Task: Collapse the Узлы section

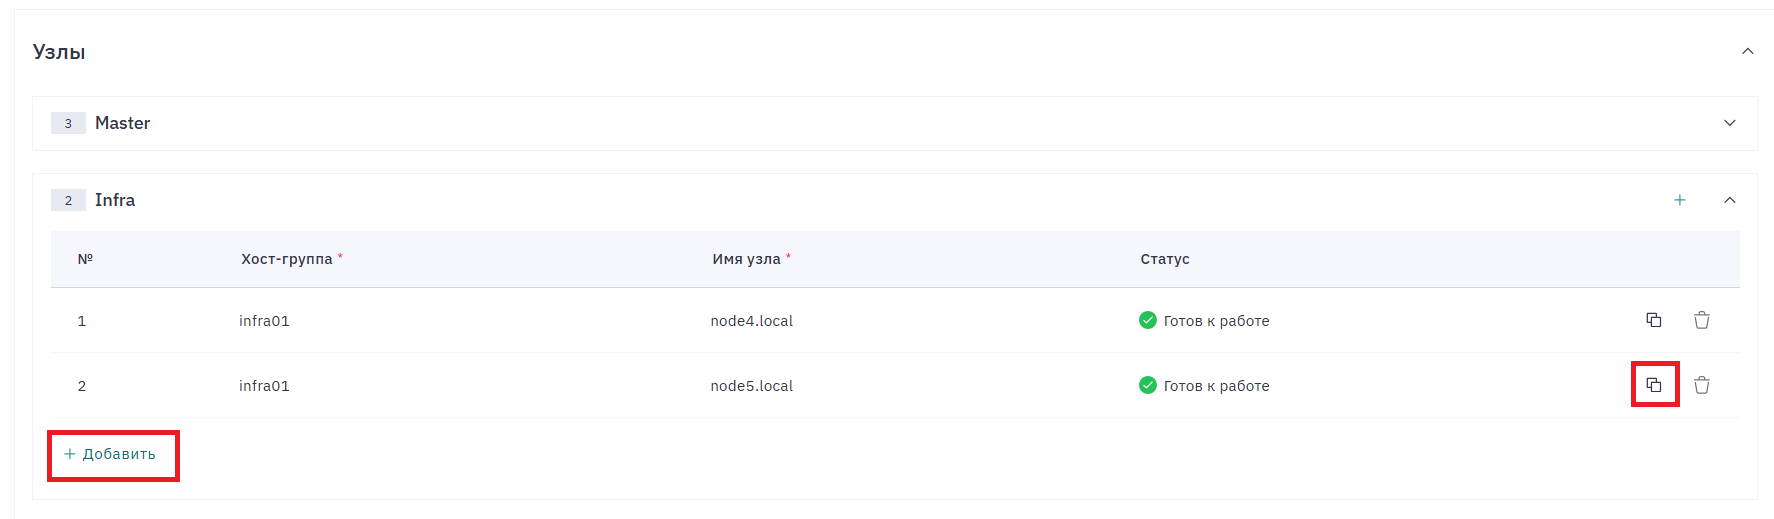Action: pyautogui.click(x=1748, y=51)
